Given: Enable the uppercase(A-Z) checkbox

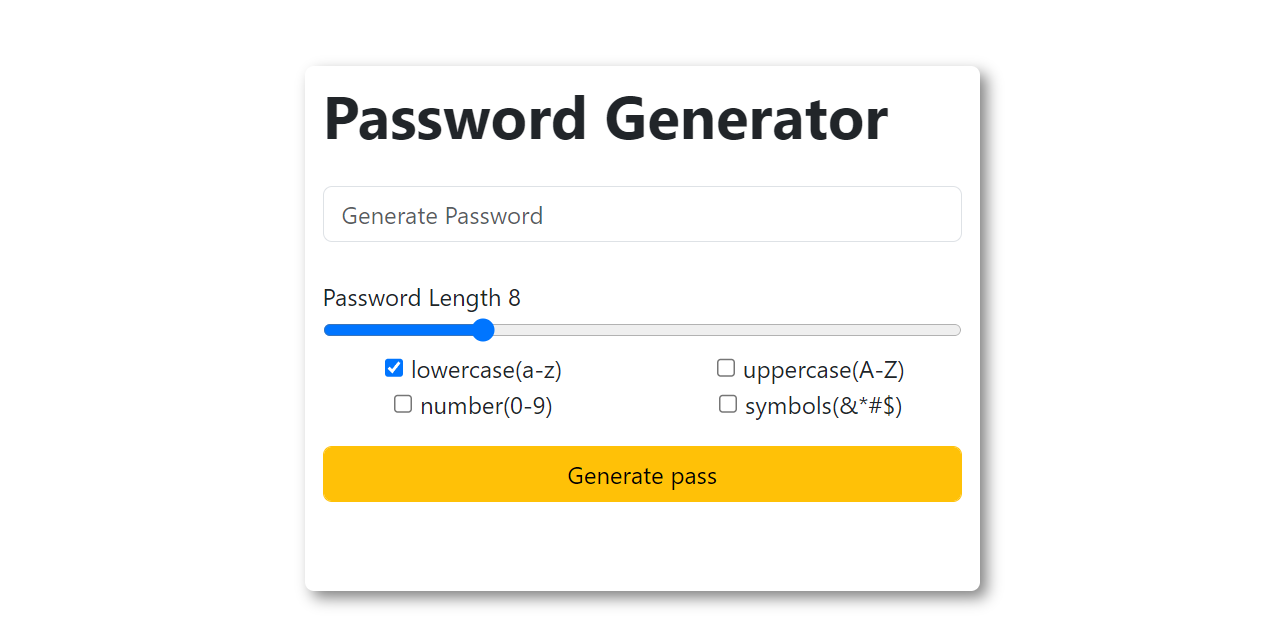Looking at the screenshot, I should point(726,368).
